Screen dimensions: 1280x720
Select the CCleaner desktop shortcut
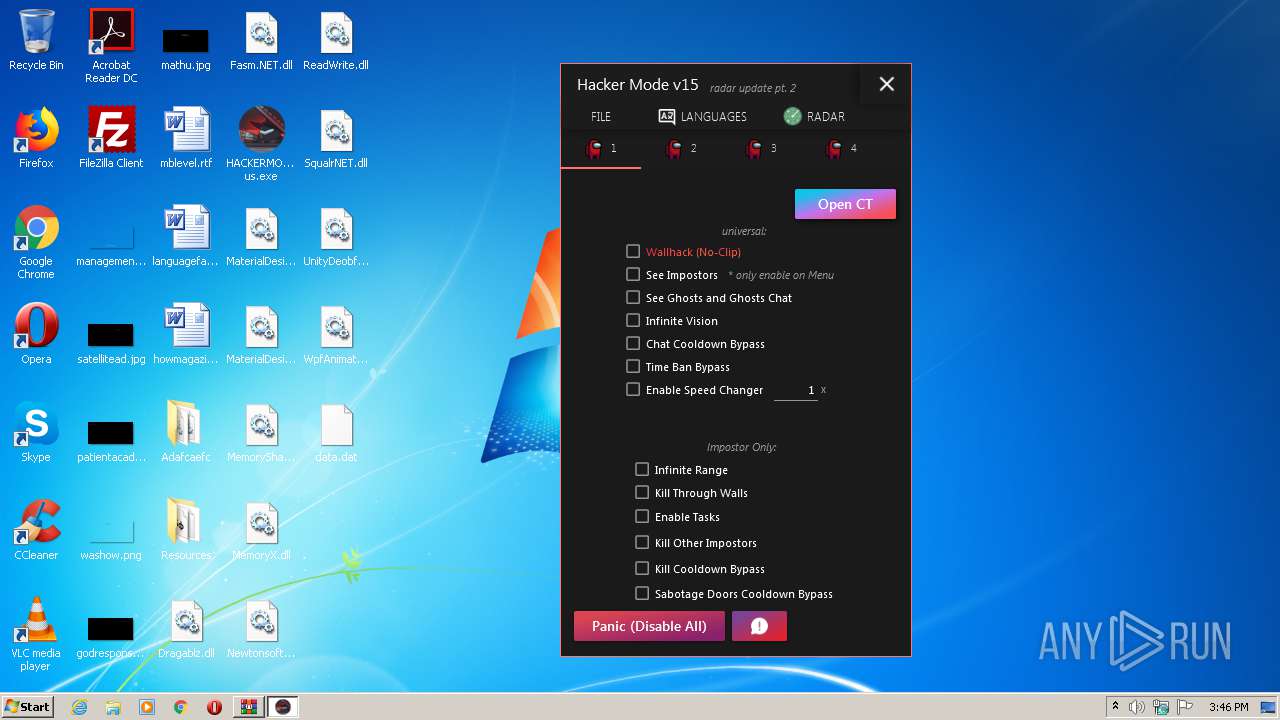(x=36, y=530)
